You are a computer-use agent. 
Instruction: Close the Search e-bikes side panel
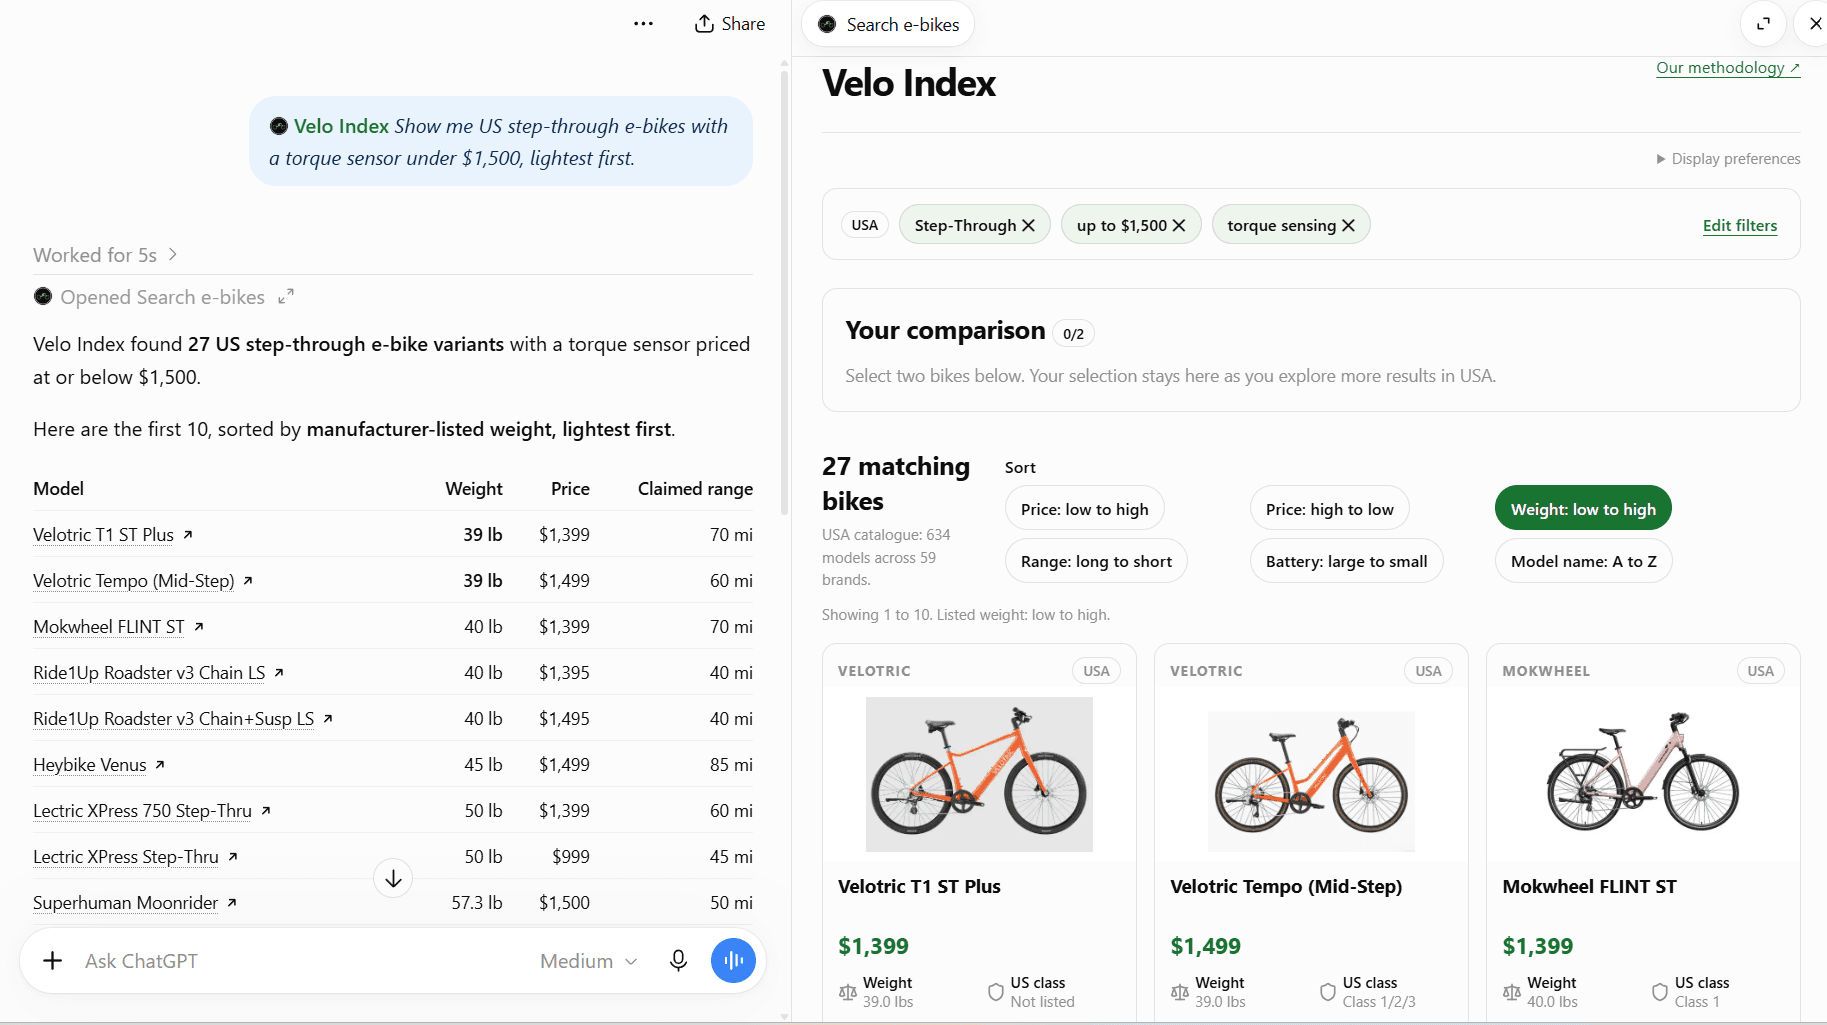[x=1815, y=24]
